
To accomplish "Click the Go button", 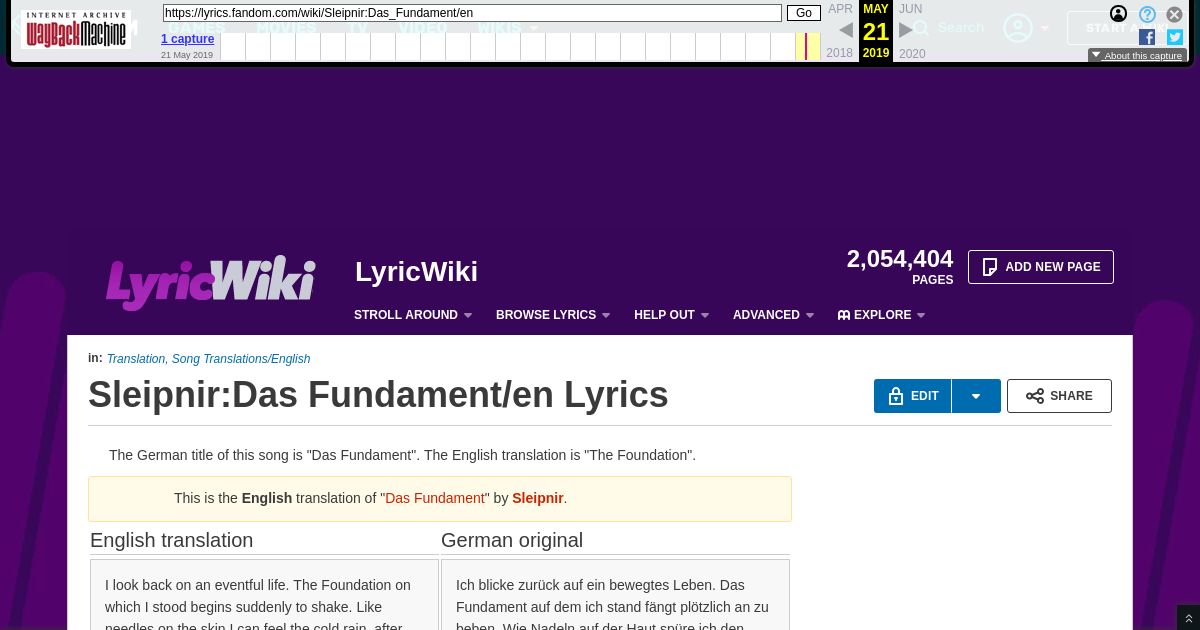I will click(x=804, y=13).
